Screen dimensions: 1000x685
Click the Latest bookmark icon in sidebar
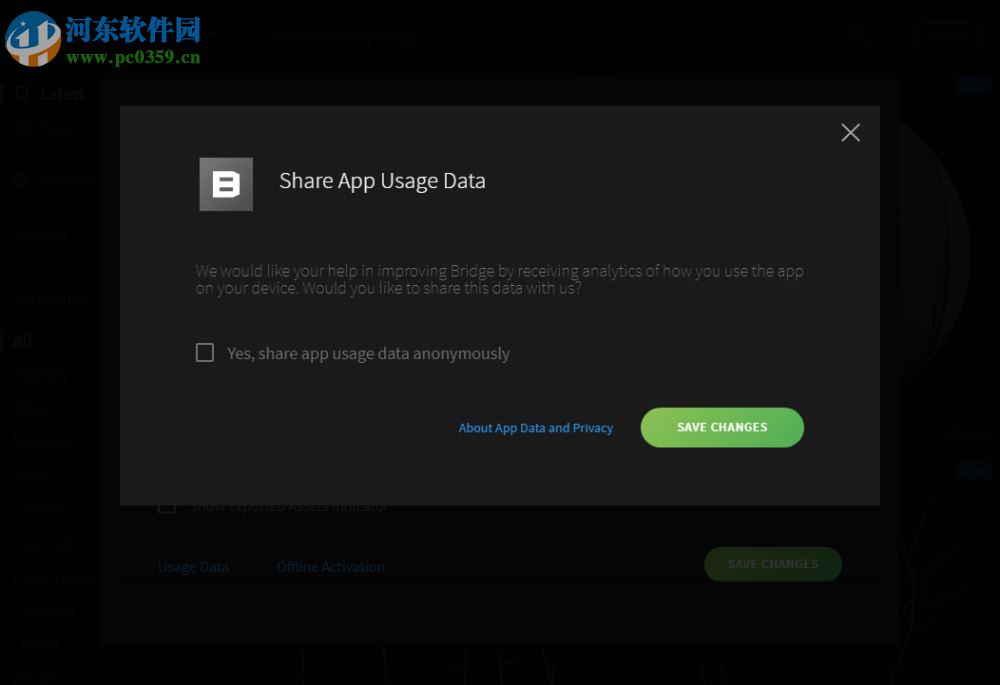(22, 94)
